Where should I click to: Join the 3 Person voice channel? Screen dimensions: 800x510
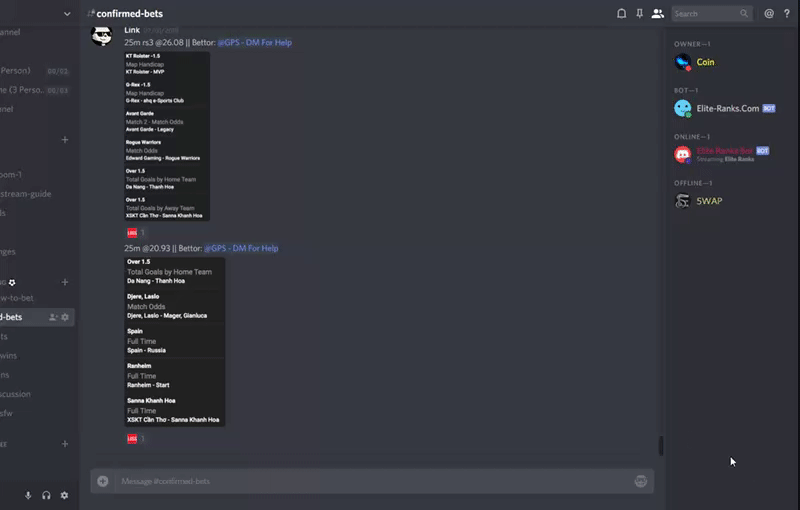point(37,90)
